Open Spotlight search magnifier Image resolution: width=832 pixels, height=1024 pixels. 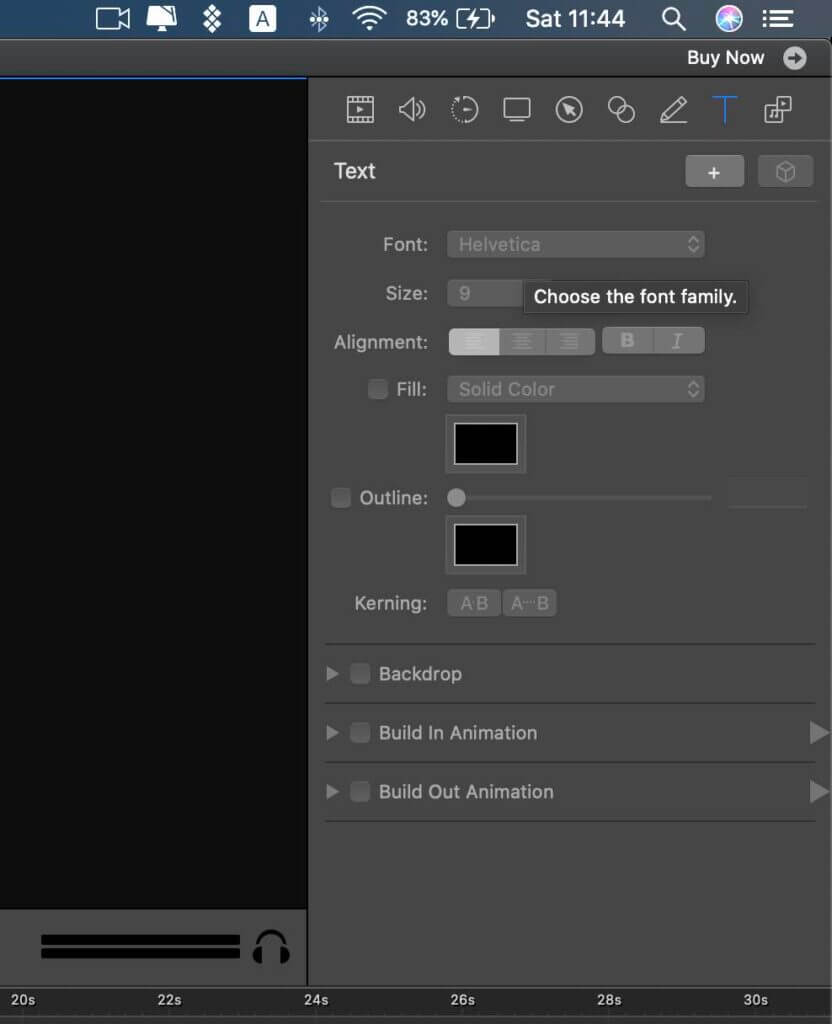tap(673, 19)
